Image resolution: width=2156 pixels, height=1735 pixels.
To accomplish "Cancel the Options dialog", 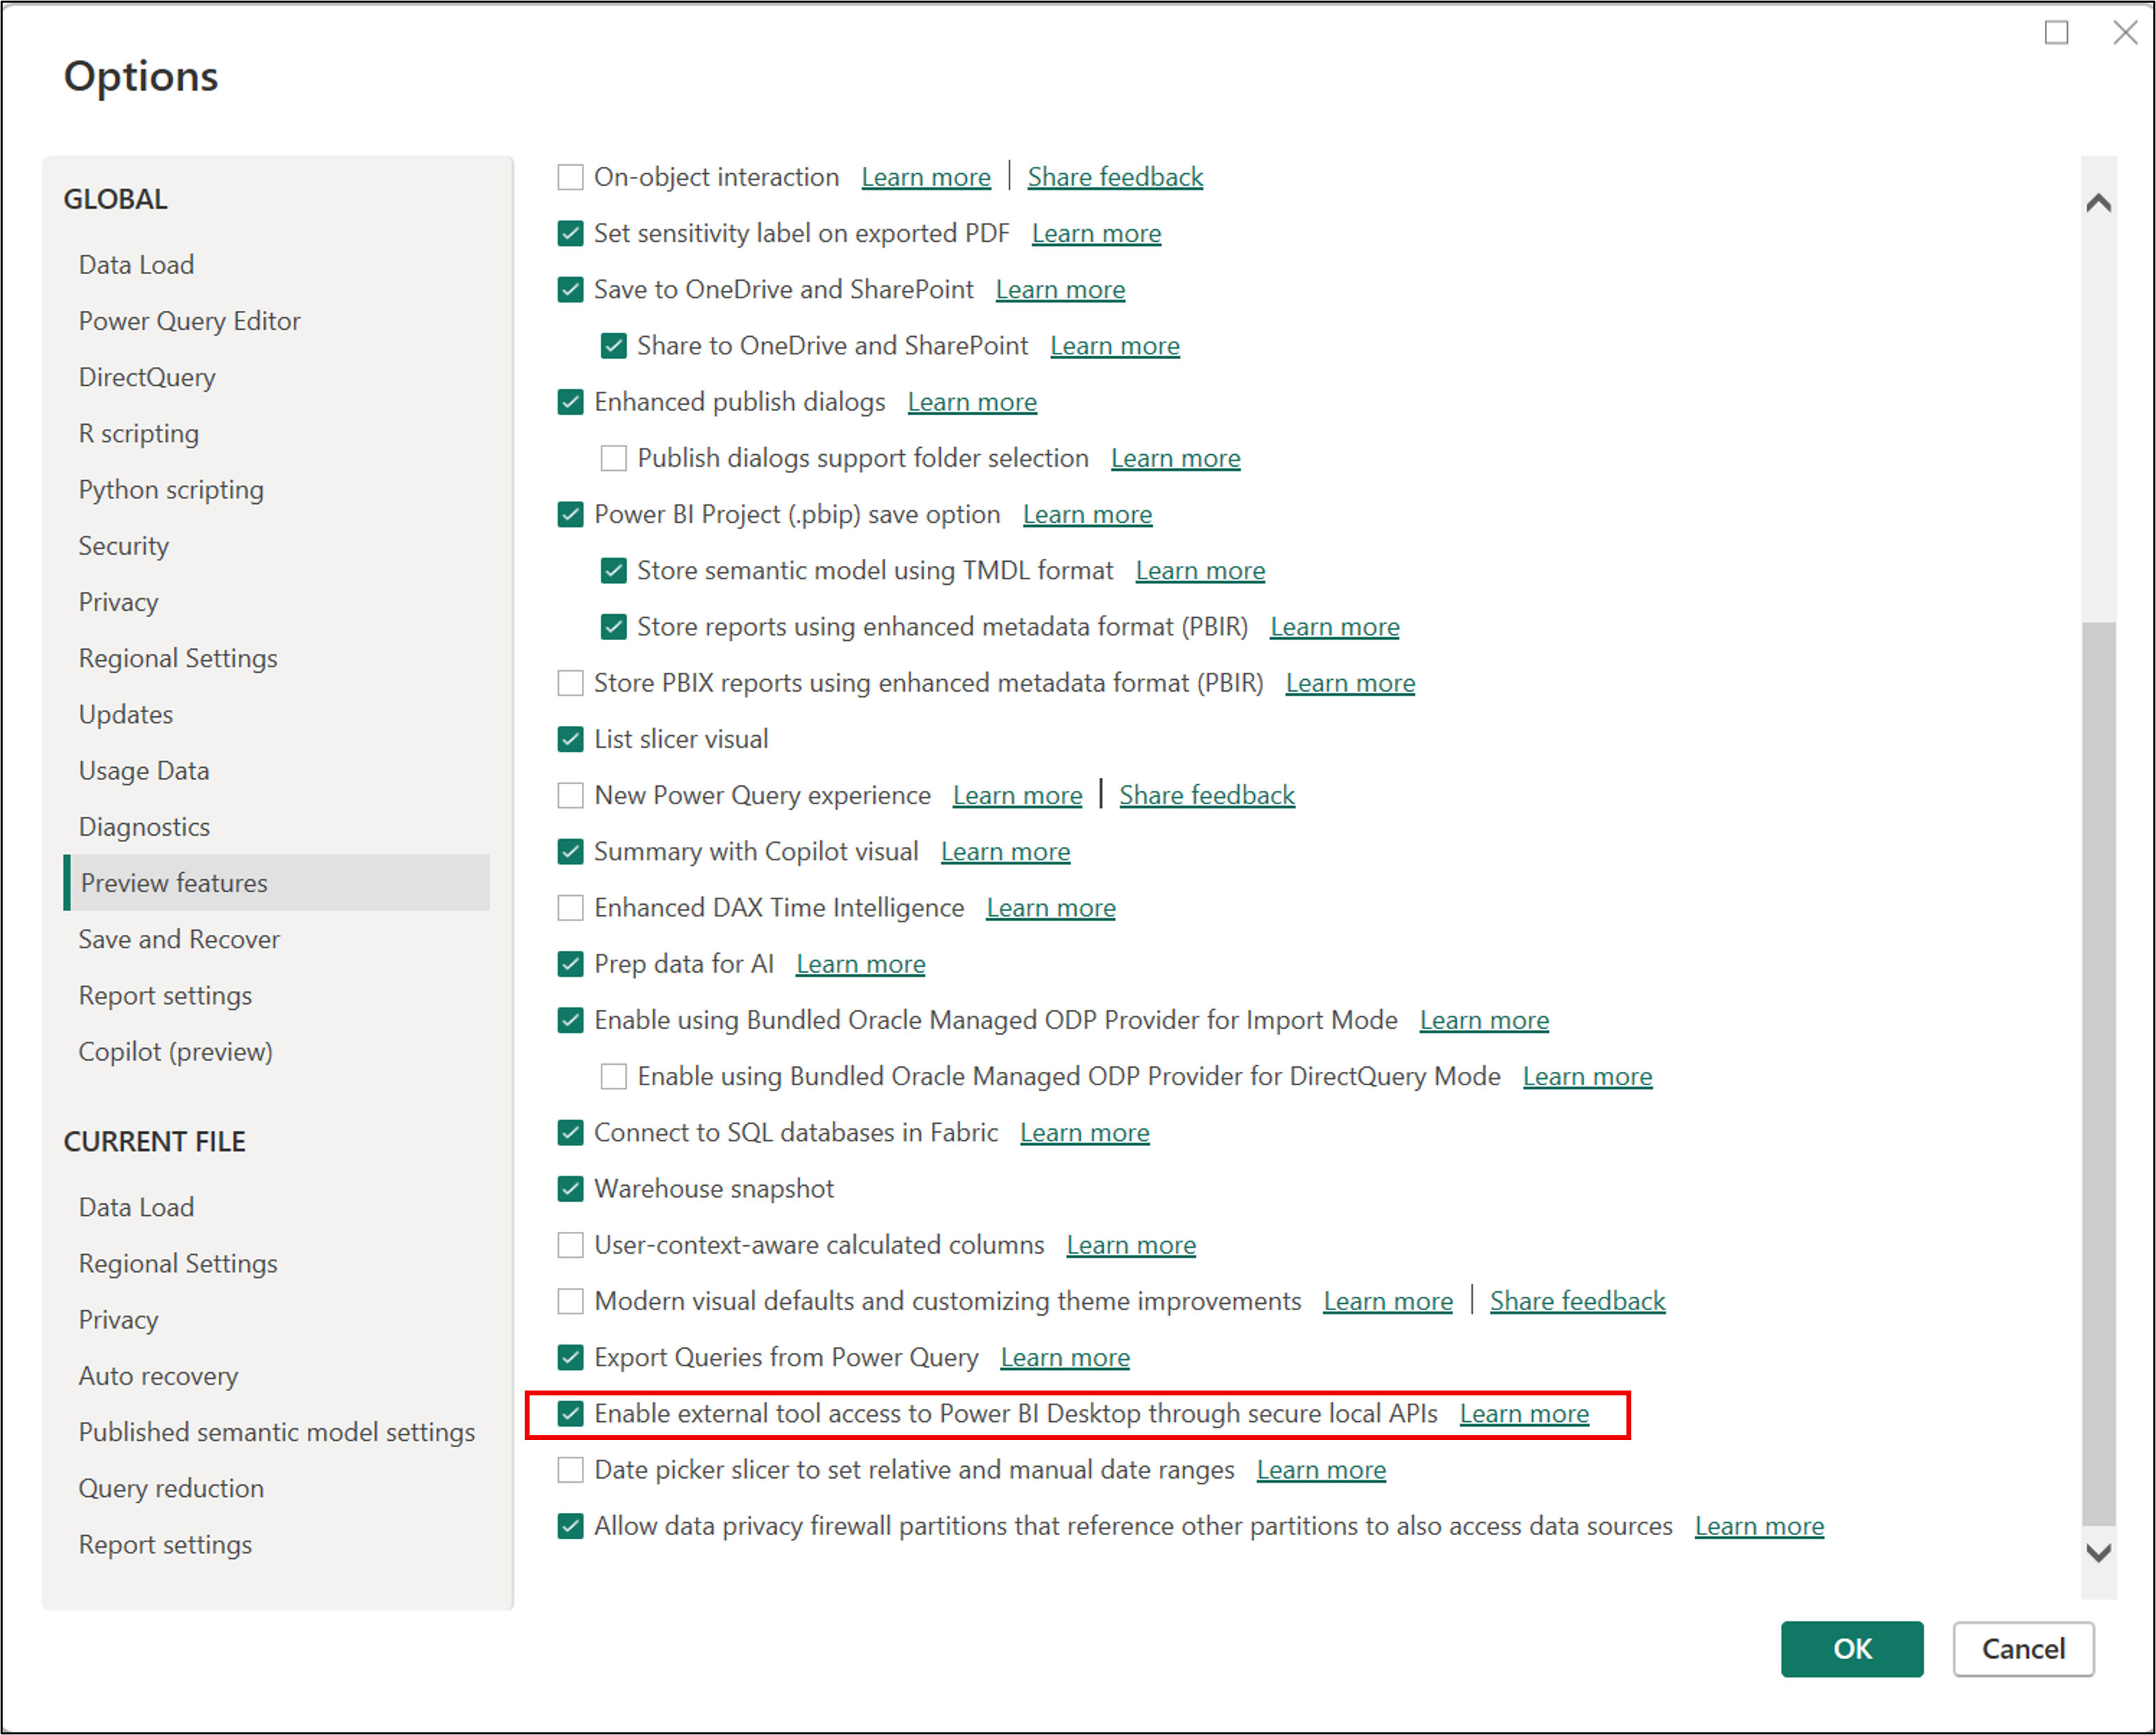I will 2023,1649.
